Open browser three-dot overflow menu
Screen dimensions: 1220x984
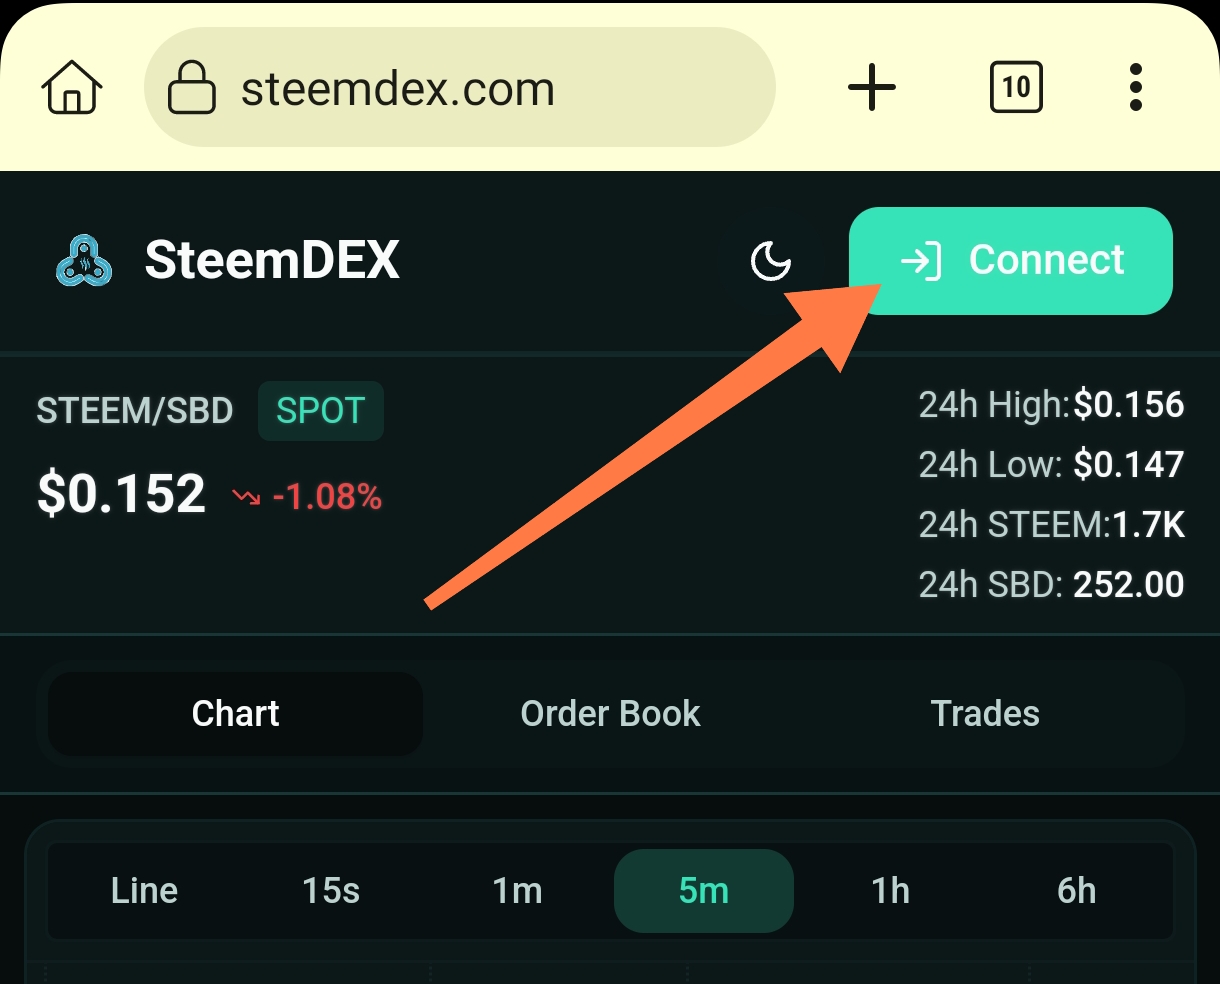[x=1135, y=88]
